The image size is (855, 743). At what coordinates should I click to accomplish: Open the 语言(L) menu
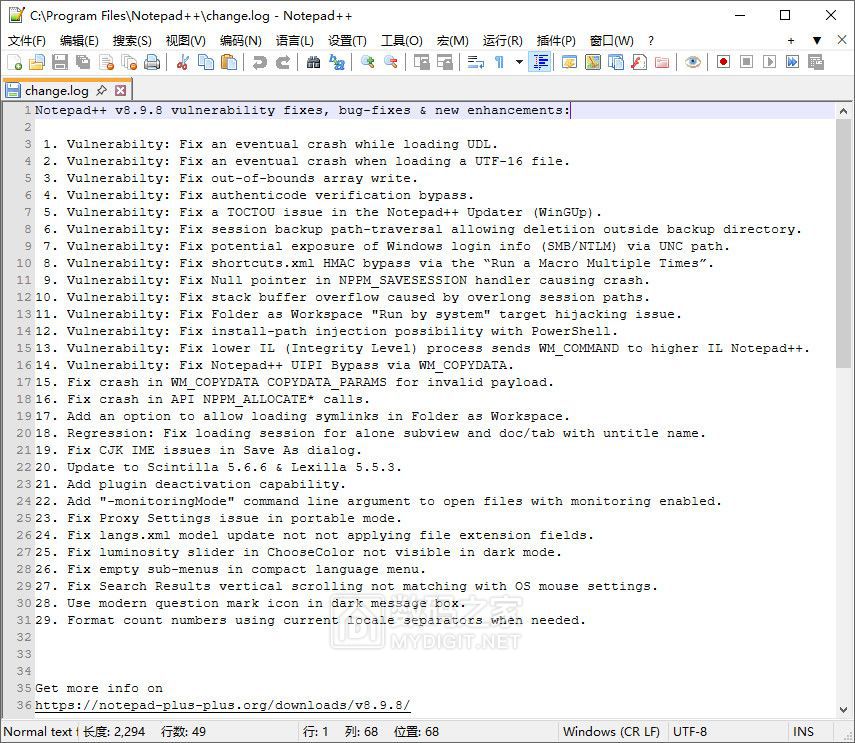pos(294,41)
